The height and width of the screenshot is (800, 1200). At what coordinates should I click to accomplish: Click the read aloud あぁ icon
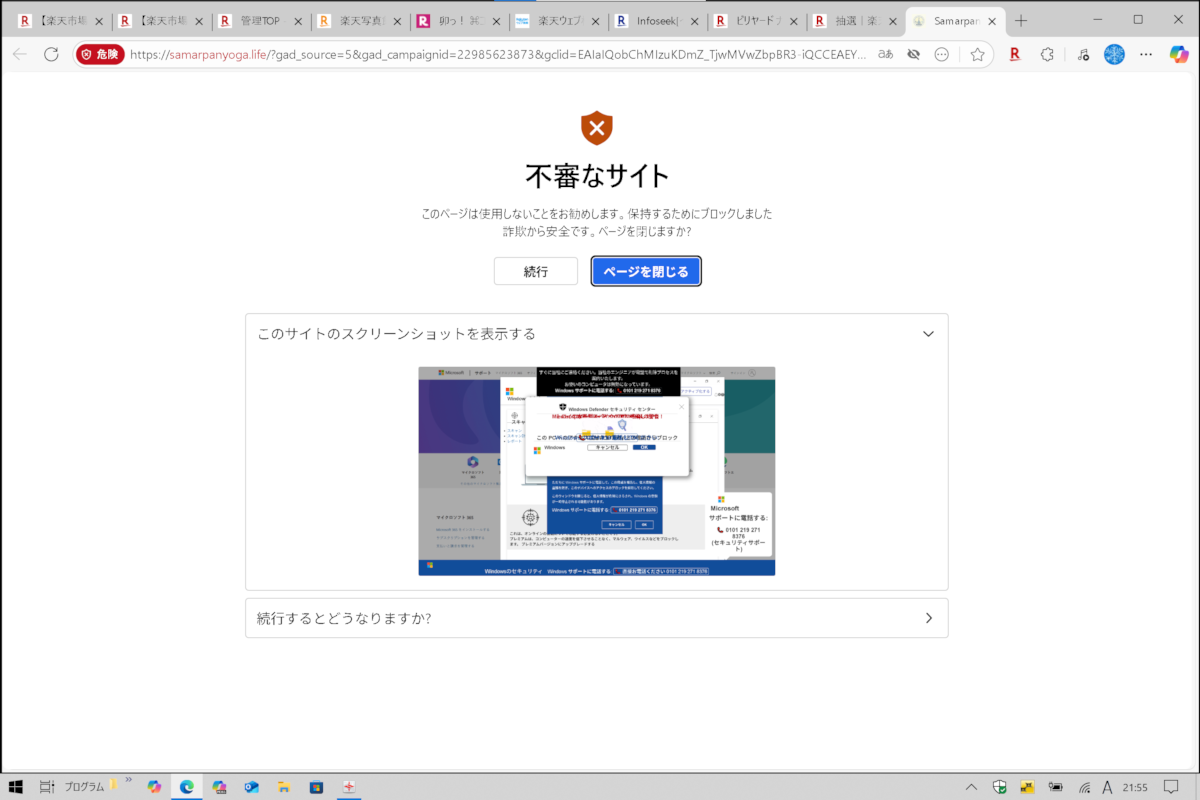[x=885, y=55]
